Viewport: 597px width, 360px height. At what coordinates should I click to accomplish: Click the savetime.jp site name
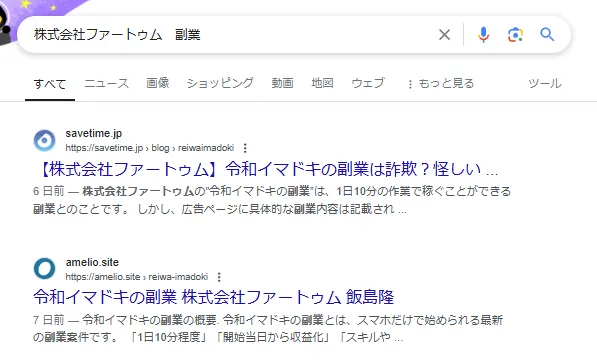94,133
